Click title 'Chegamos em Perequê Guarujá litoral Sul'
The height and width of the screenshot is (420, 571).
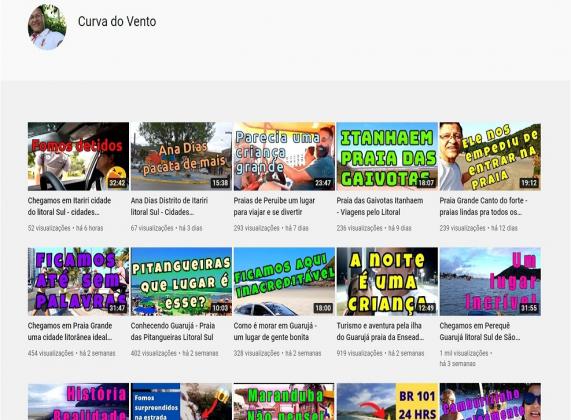pyautogui.click(x=480, y=331)
